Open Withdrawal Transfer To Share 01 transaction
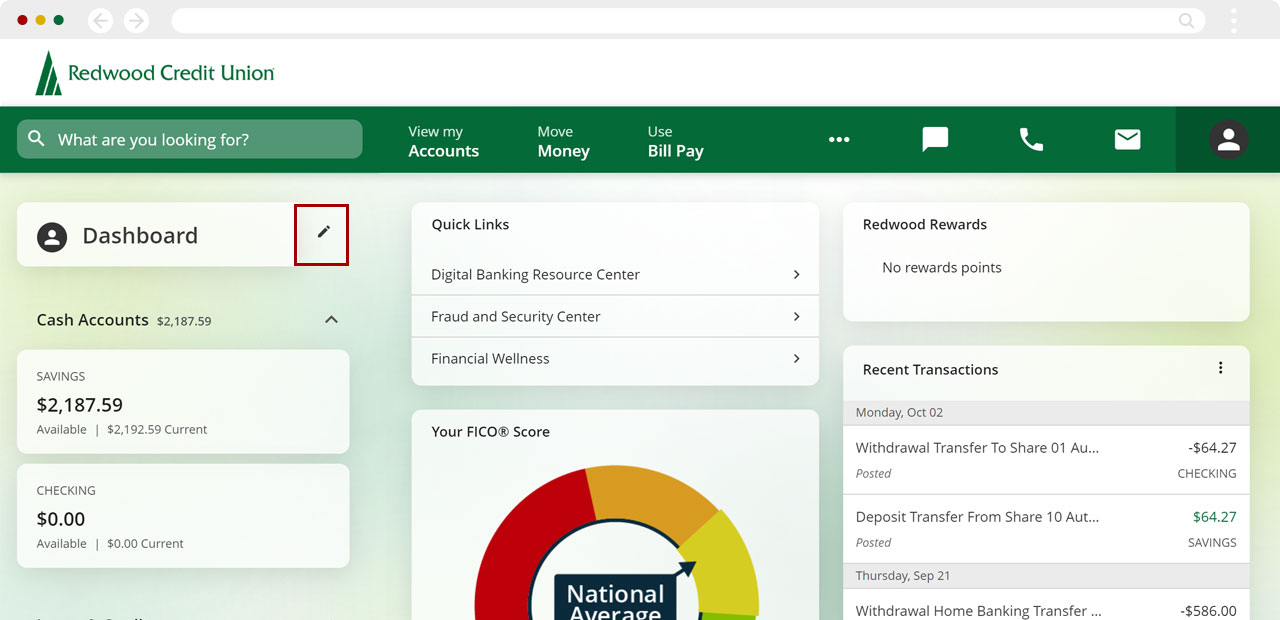The height and width of the screenshot is (620, 1280). point(1046,460)
